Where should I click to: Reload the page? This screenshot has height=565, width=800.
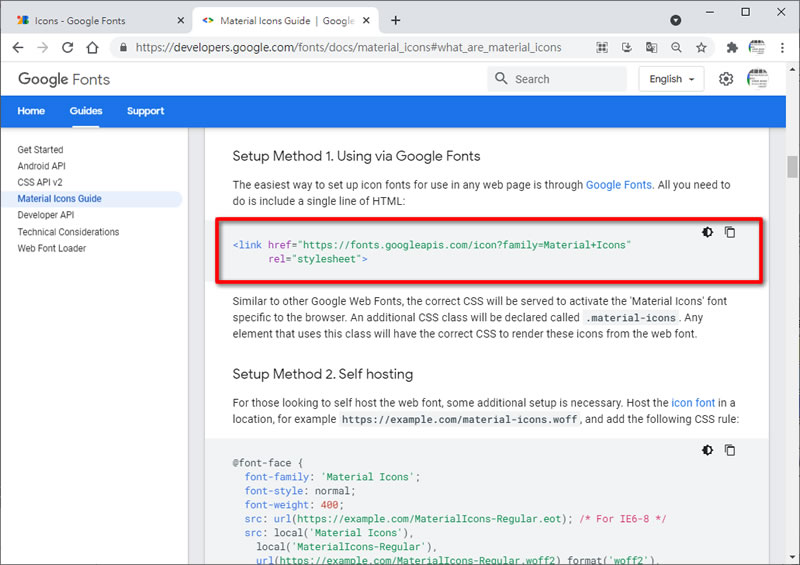pyautogui.click(x=67, y=47)
